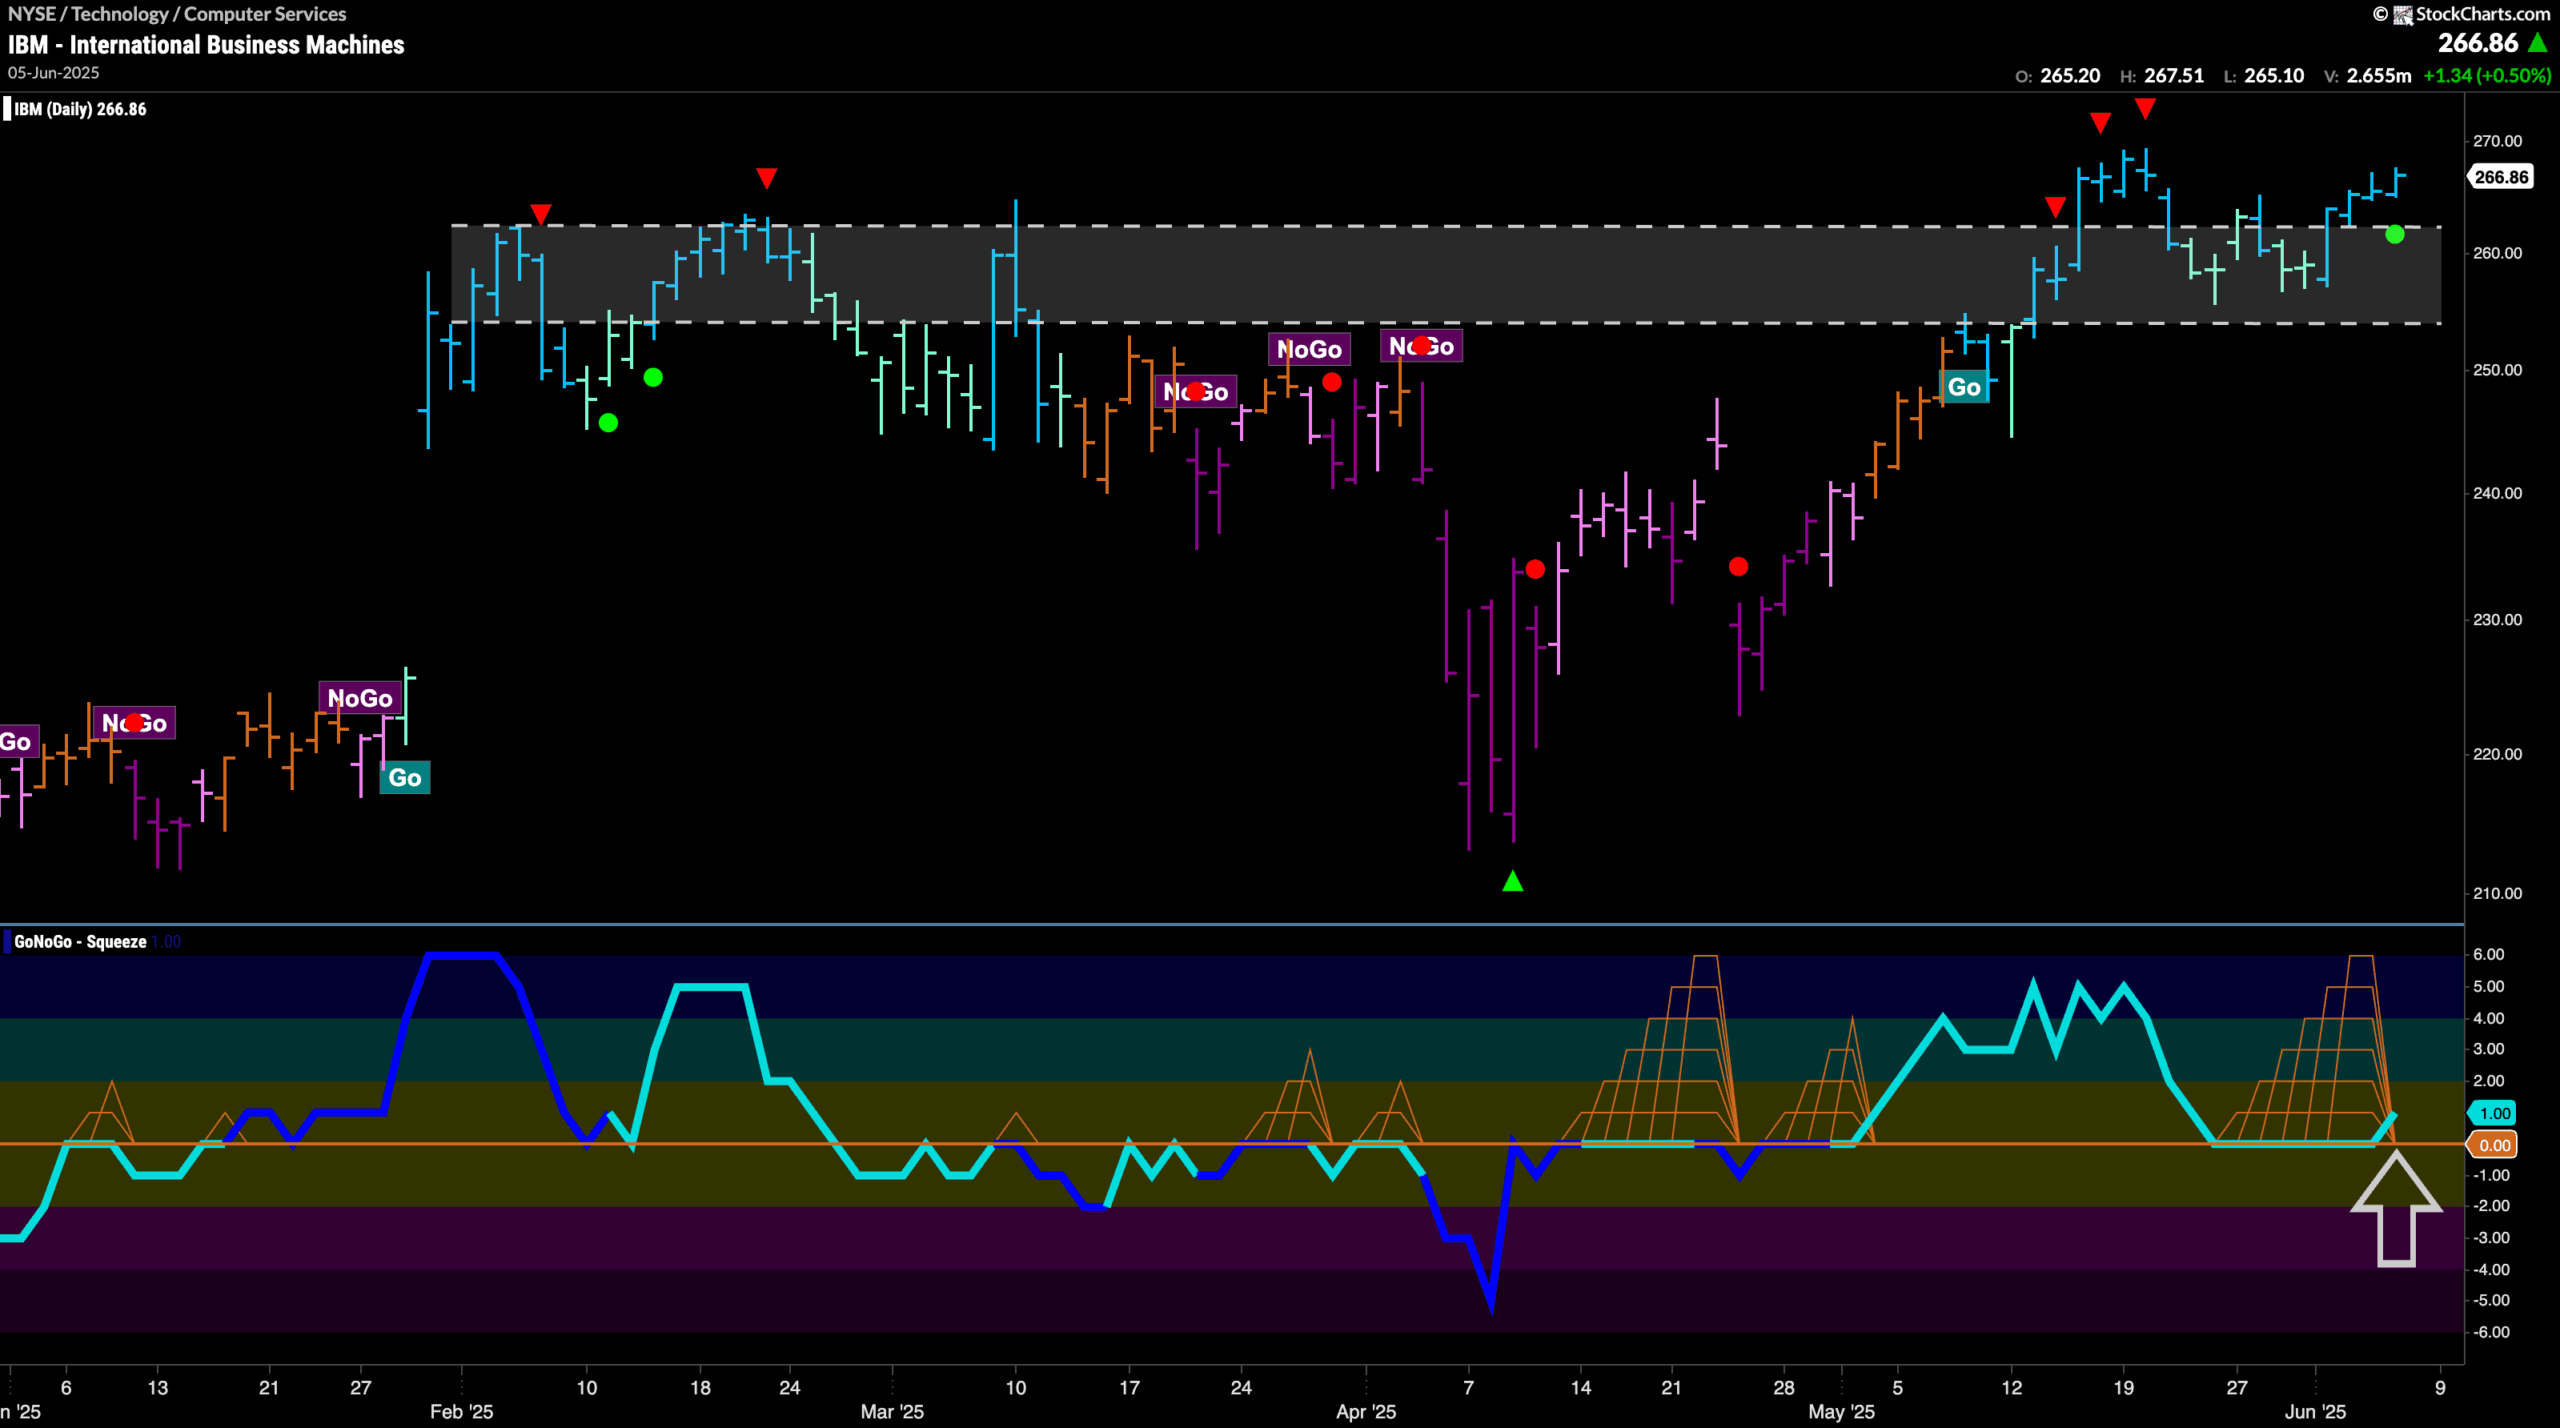Image resolution: width=2560 pixels, height=1428 pixels.
Task: Click the NYSE / Technology / Computer Services breadcrumb
Action: [x=177, y=14]
